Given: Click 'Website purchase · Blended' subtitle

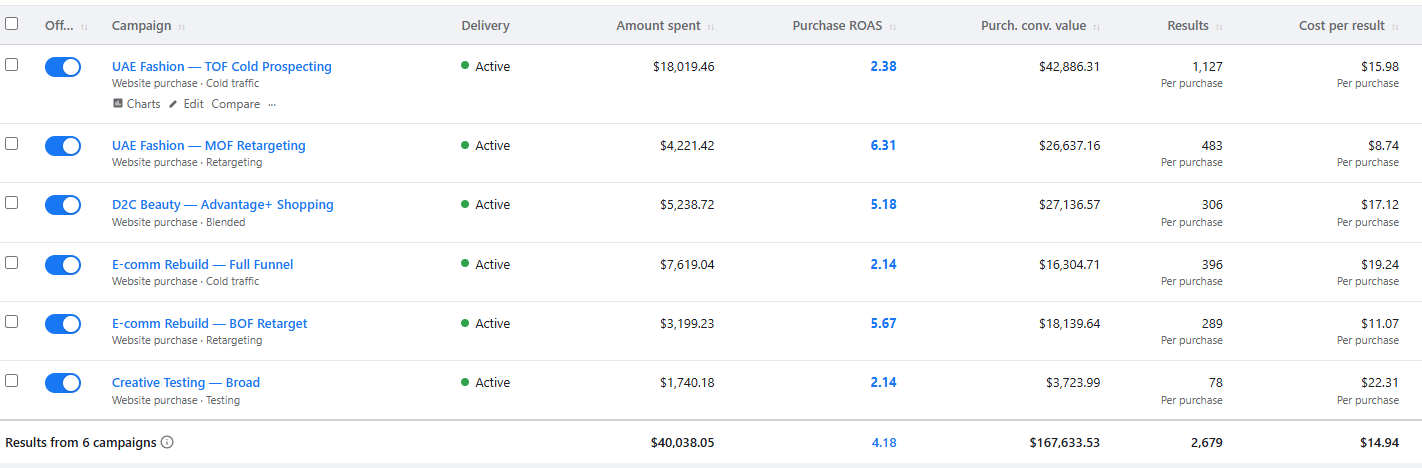Looking at the screenshot, I should (179, 222).
